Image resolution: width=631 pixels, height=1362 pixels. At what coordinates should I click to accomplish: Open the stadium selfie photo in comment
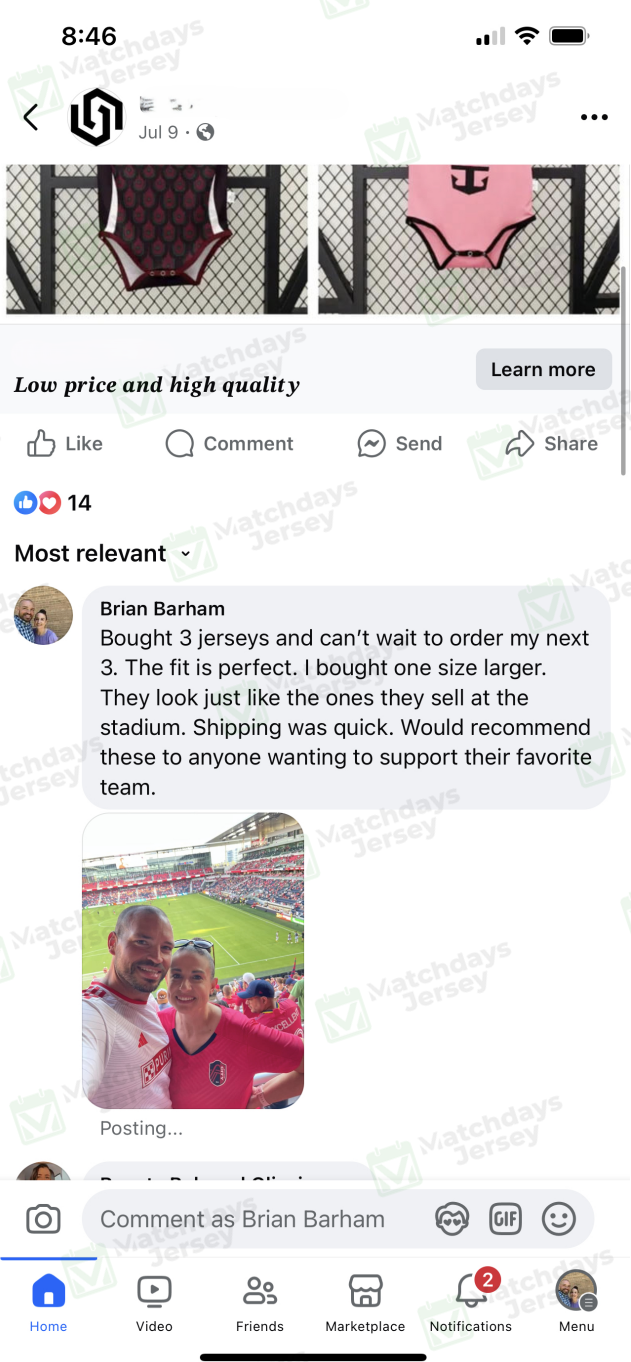pos(193,961)
